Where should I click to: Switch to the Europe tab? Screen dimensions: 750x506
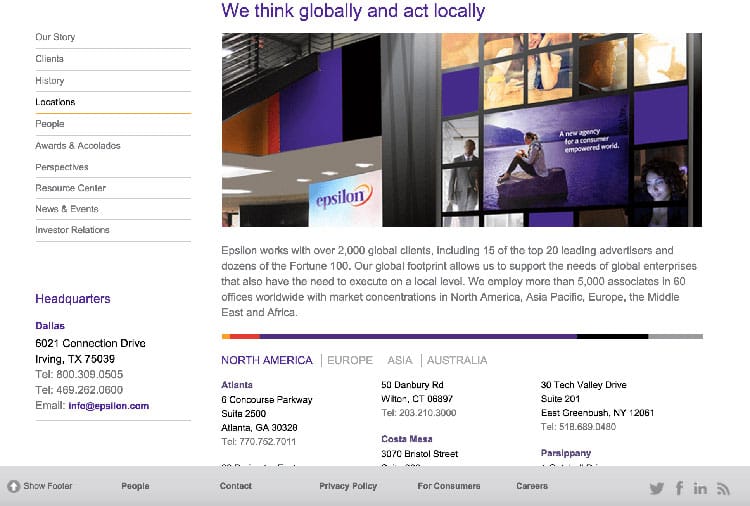click(x=350, y=360)
